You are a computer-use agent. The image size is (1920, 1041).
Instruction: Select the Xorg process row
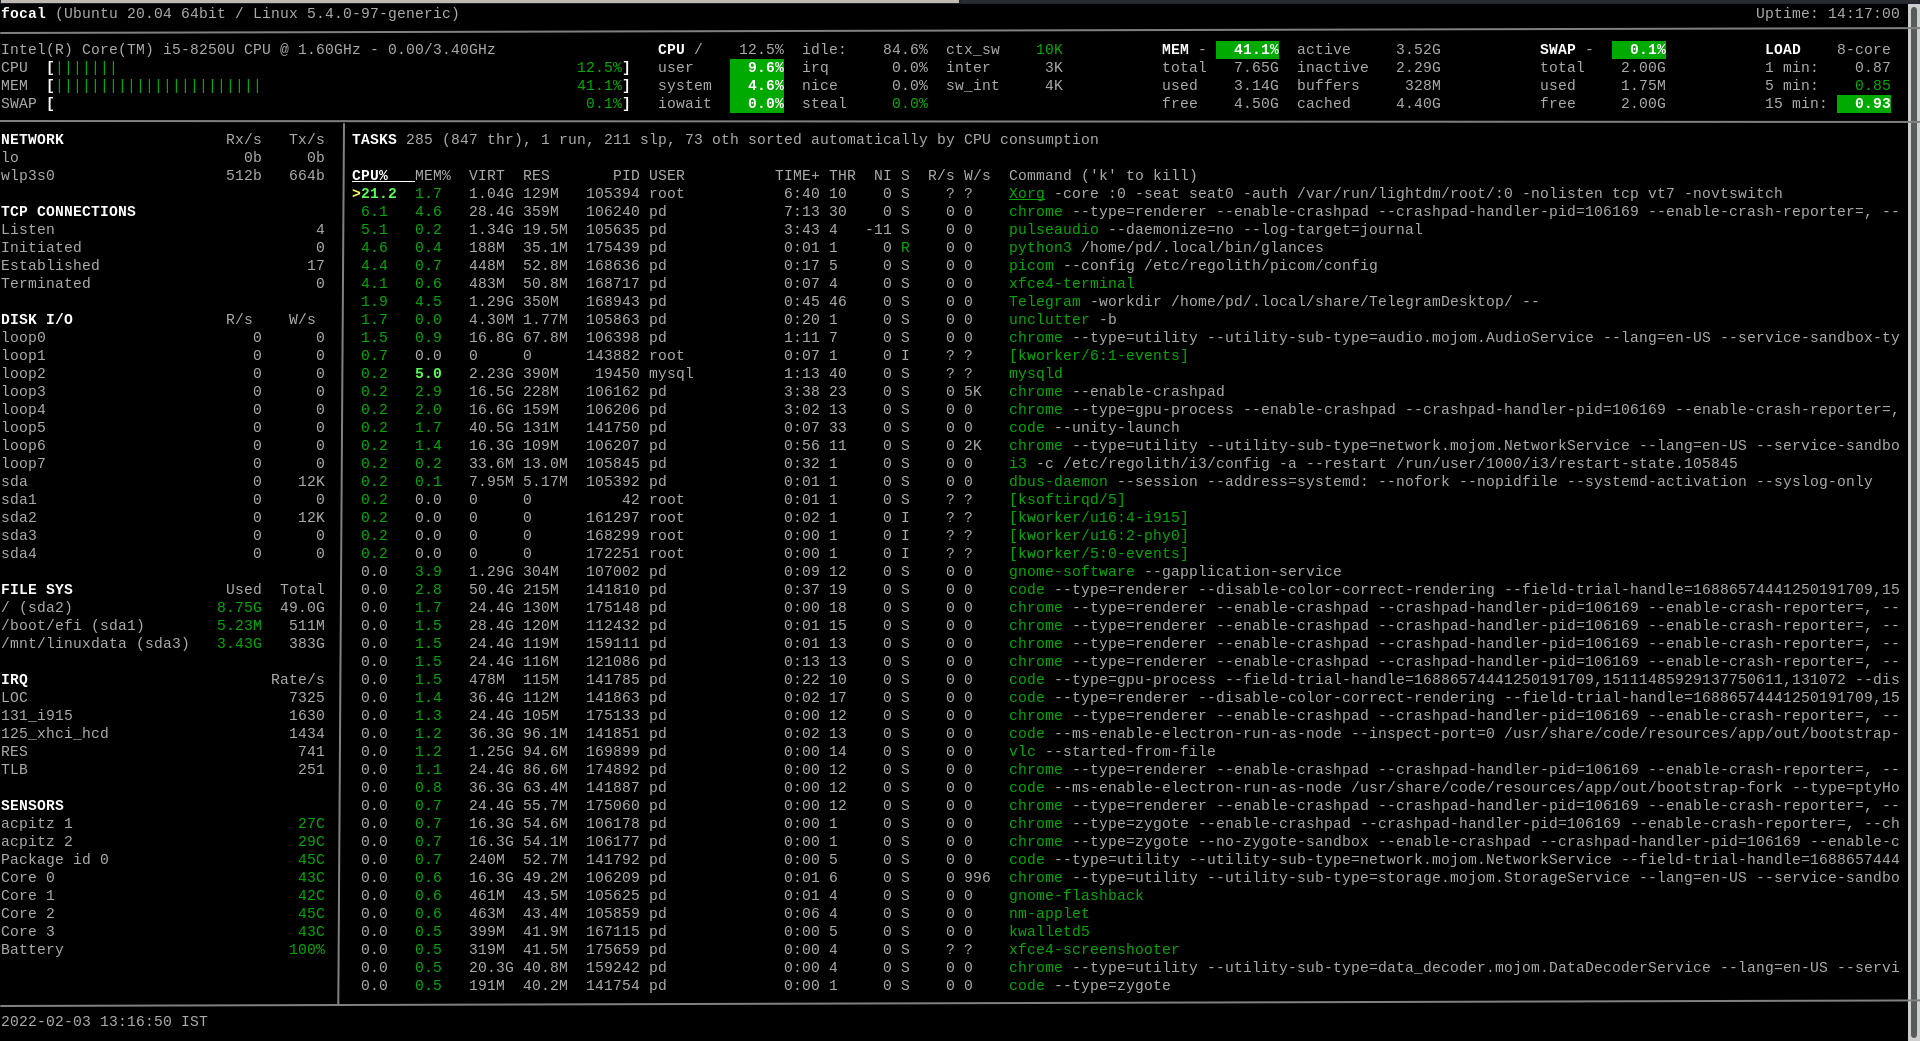[x=1125, y=194]
